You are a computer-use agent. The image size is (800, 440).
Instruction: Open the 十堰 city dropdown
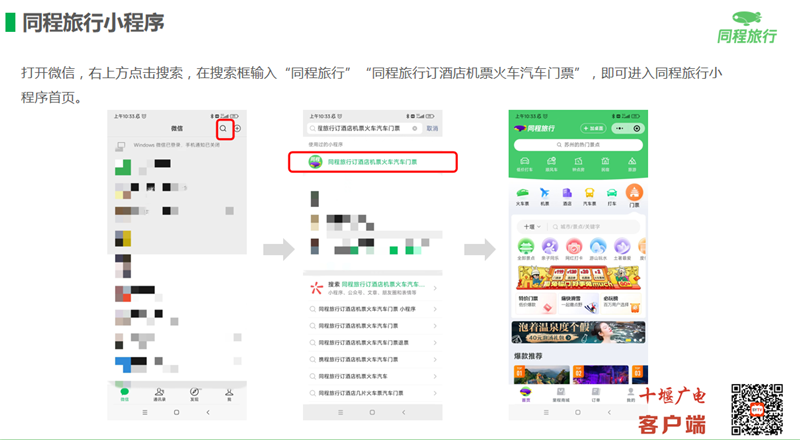coord(532,227)
